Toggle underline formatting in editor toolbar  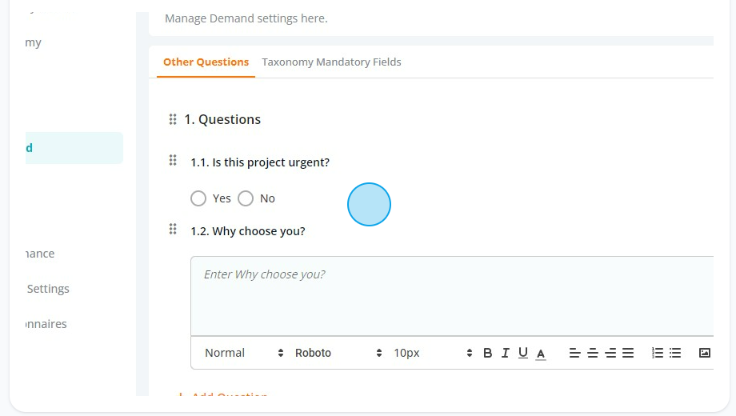523,353
